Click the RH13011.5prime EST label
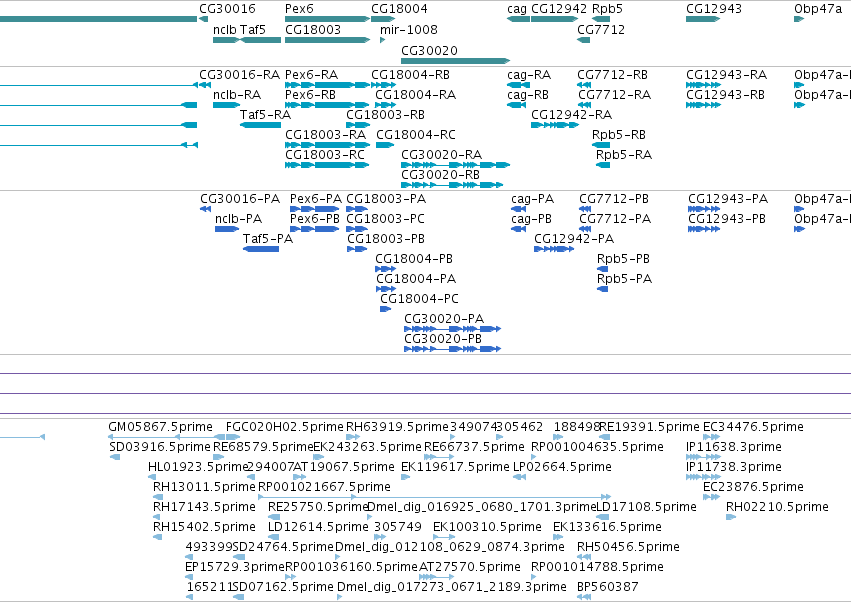851x602 pixels. [204, 486]
